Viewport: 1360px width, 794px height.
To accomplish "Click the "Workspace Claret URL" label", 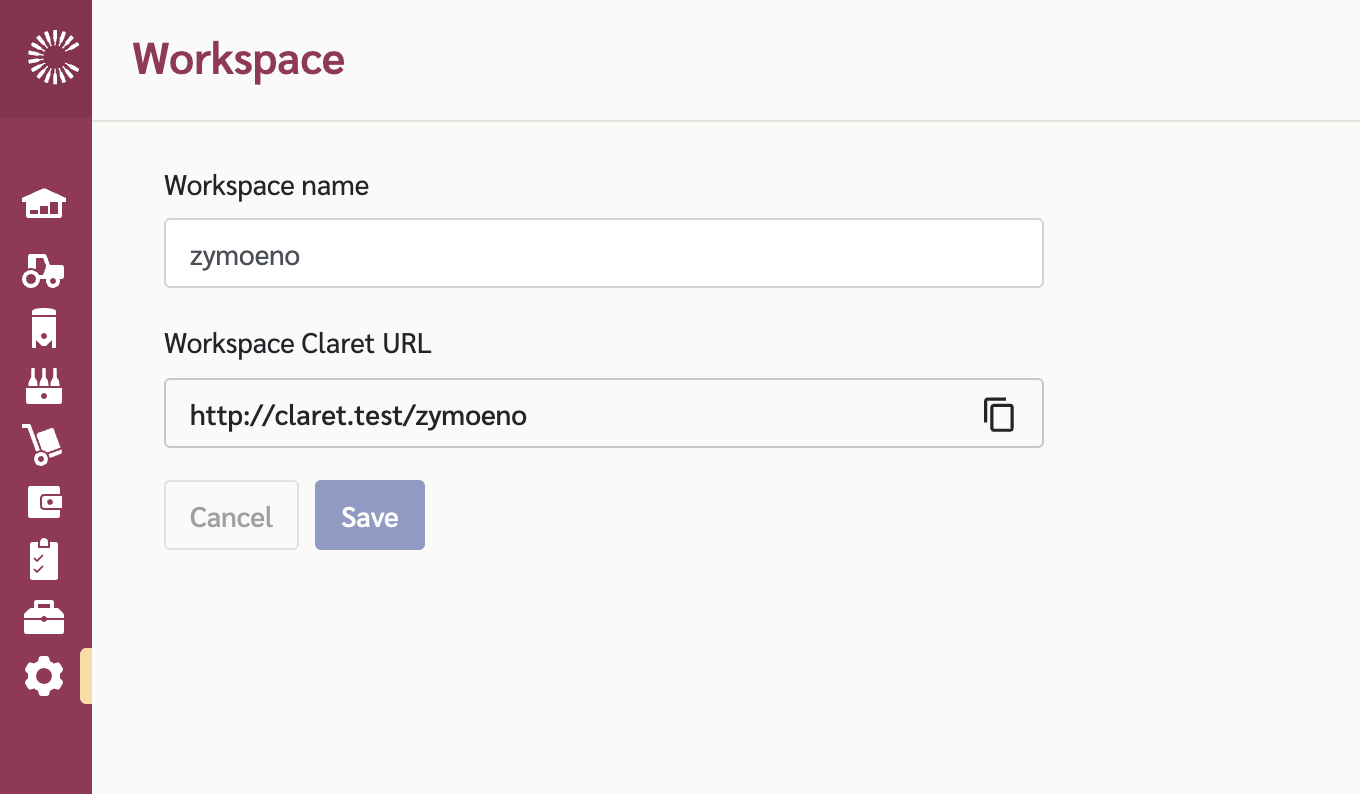I will point(297,344).
